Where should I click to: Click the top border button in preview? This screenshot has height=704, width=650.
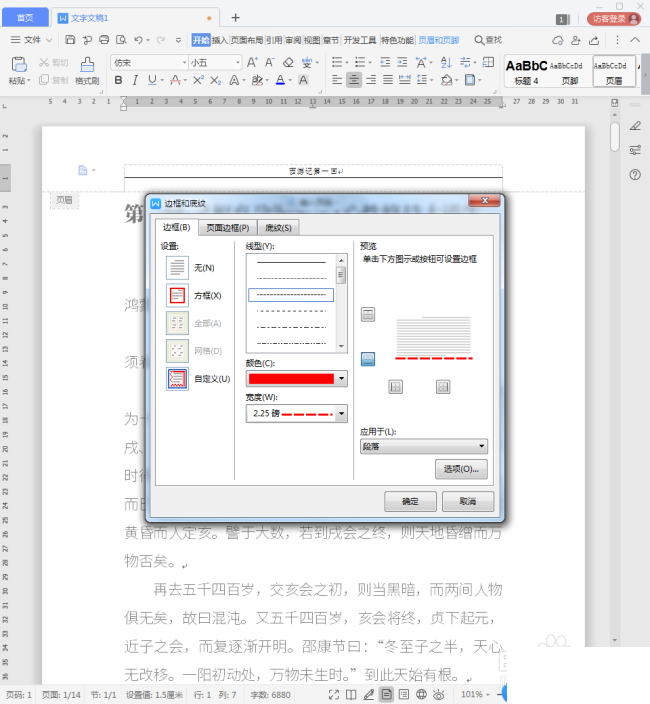368,315
